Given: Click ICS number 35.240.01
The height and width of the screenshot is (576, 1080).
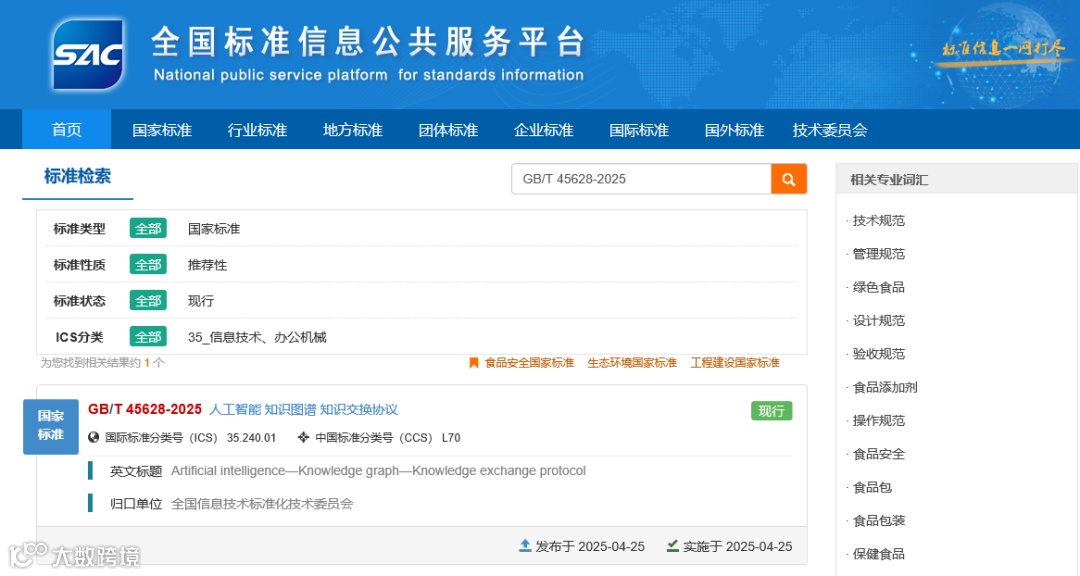Looking at the screenshot, I should (251, 438).
